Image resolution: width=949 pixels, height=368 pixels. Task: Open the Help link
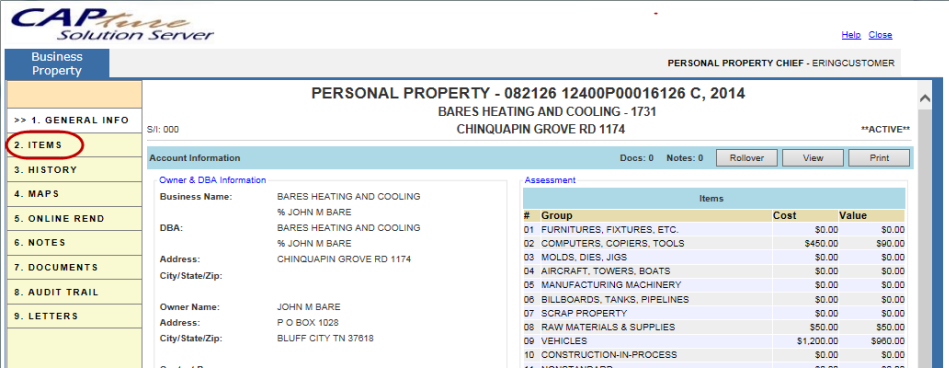coord(851,35)
